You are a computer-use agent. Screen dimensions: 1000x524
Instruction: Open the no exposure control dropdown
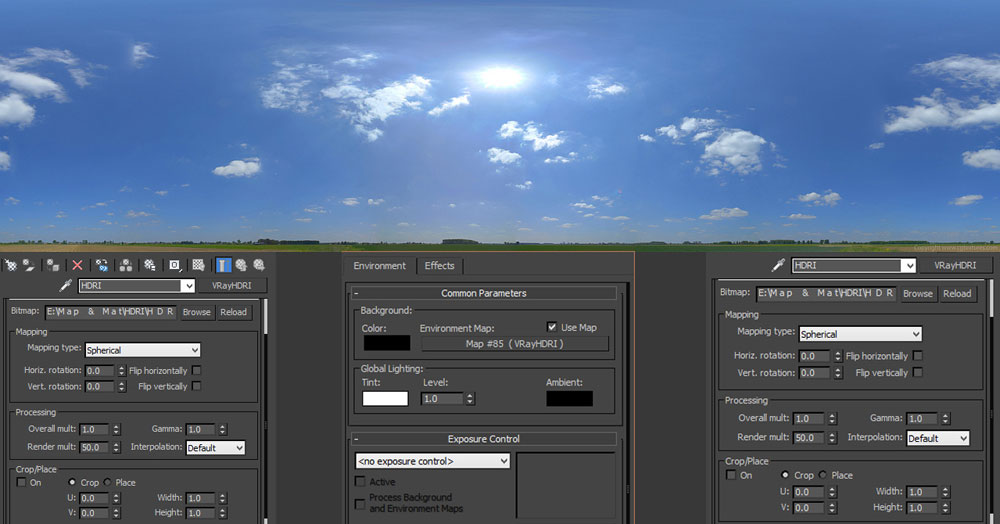click(x=432, y=461)
